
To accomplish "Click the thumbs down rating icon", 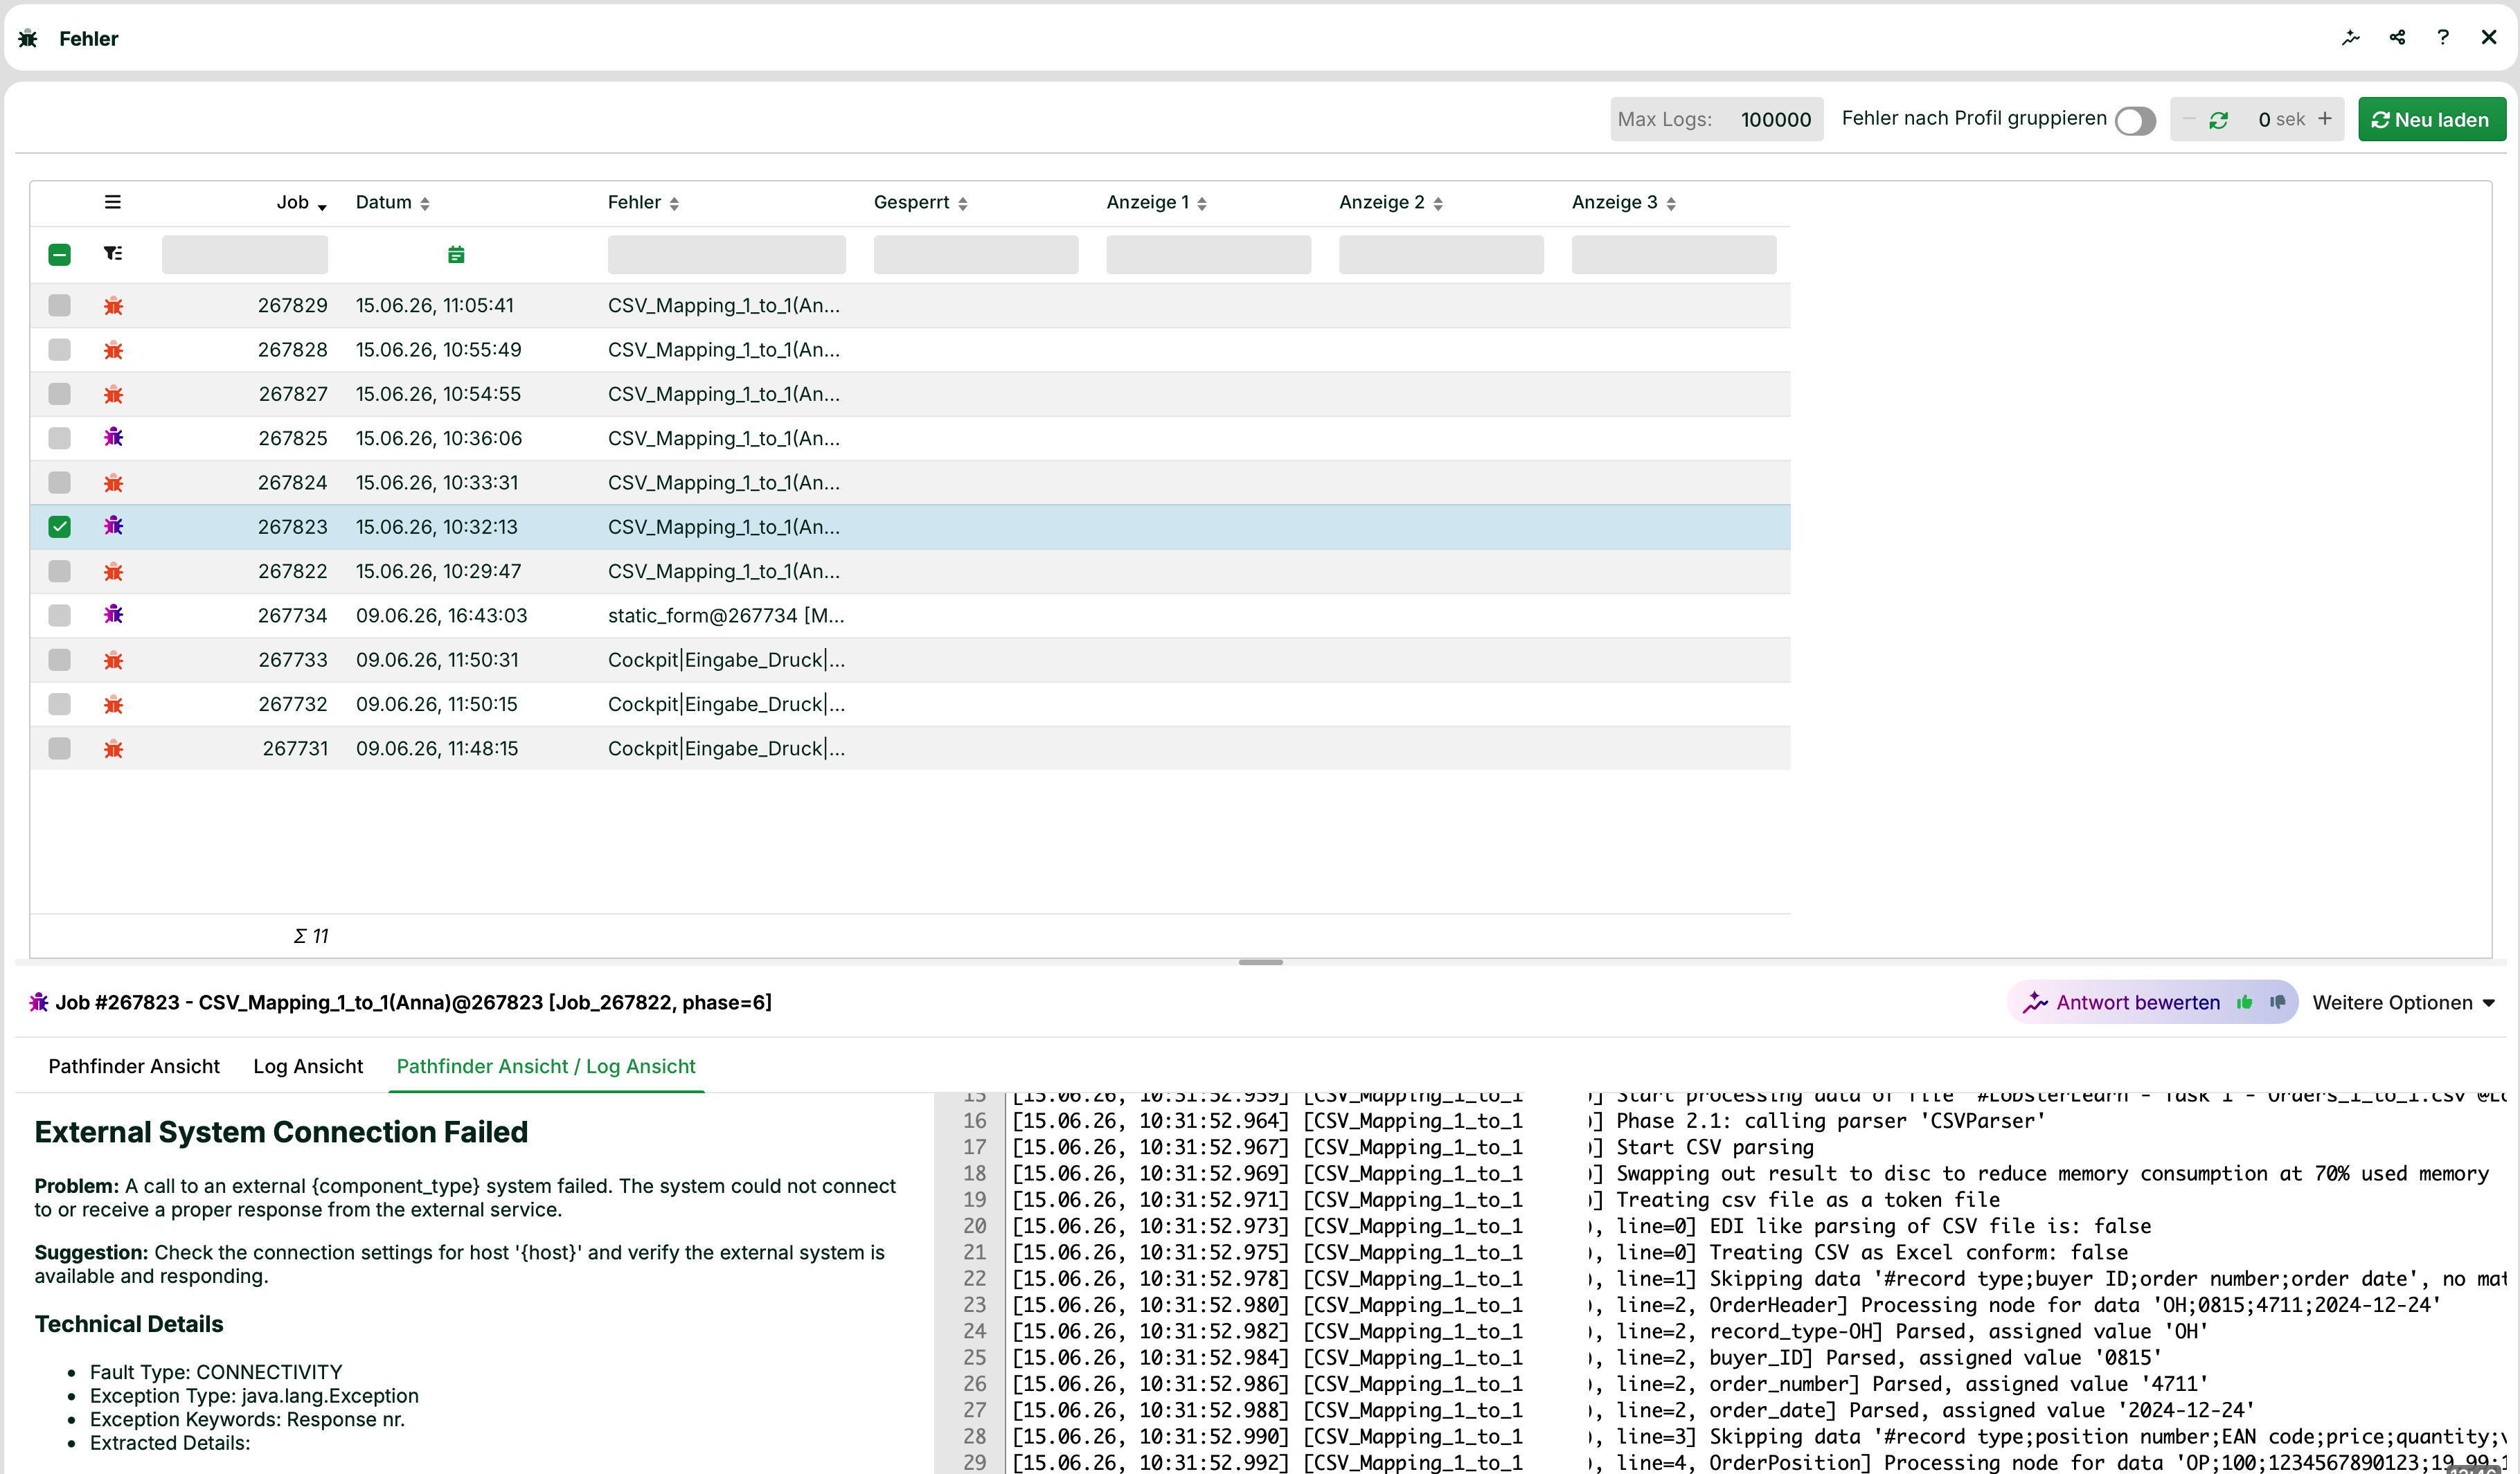I will (x=2278, y=1003).
